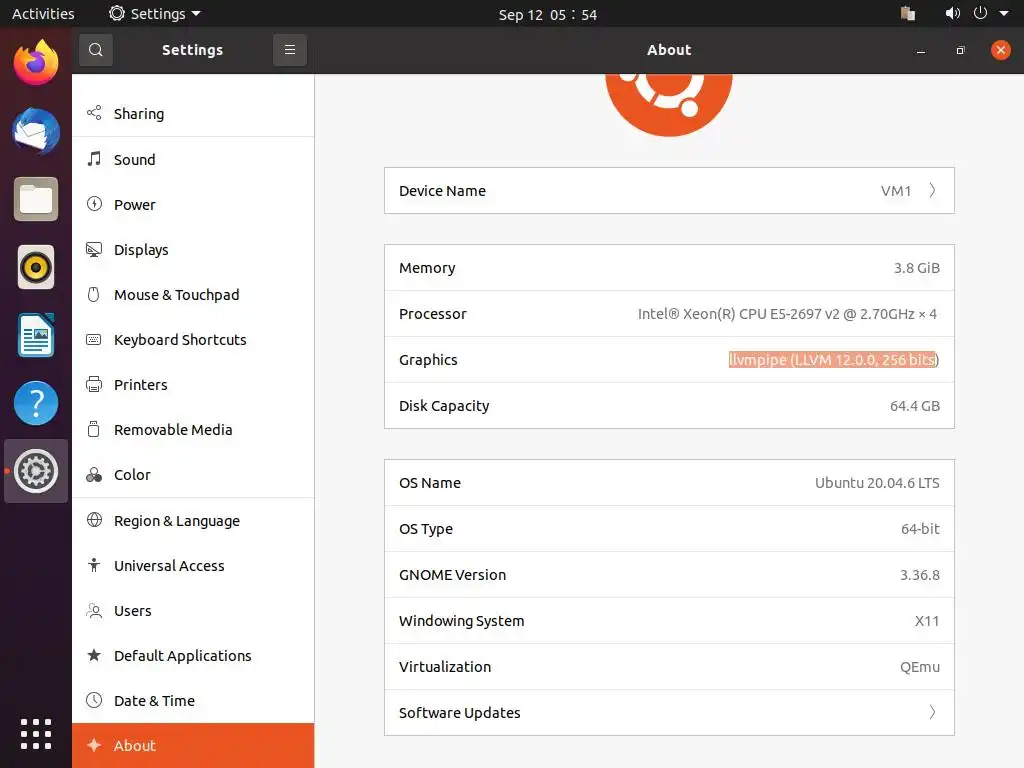
Task: Click the Universal Access person icon
Action: 94,565
